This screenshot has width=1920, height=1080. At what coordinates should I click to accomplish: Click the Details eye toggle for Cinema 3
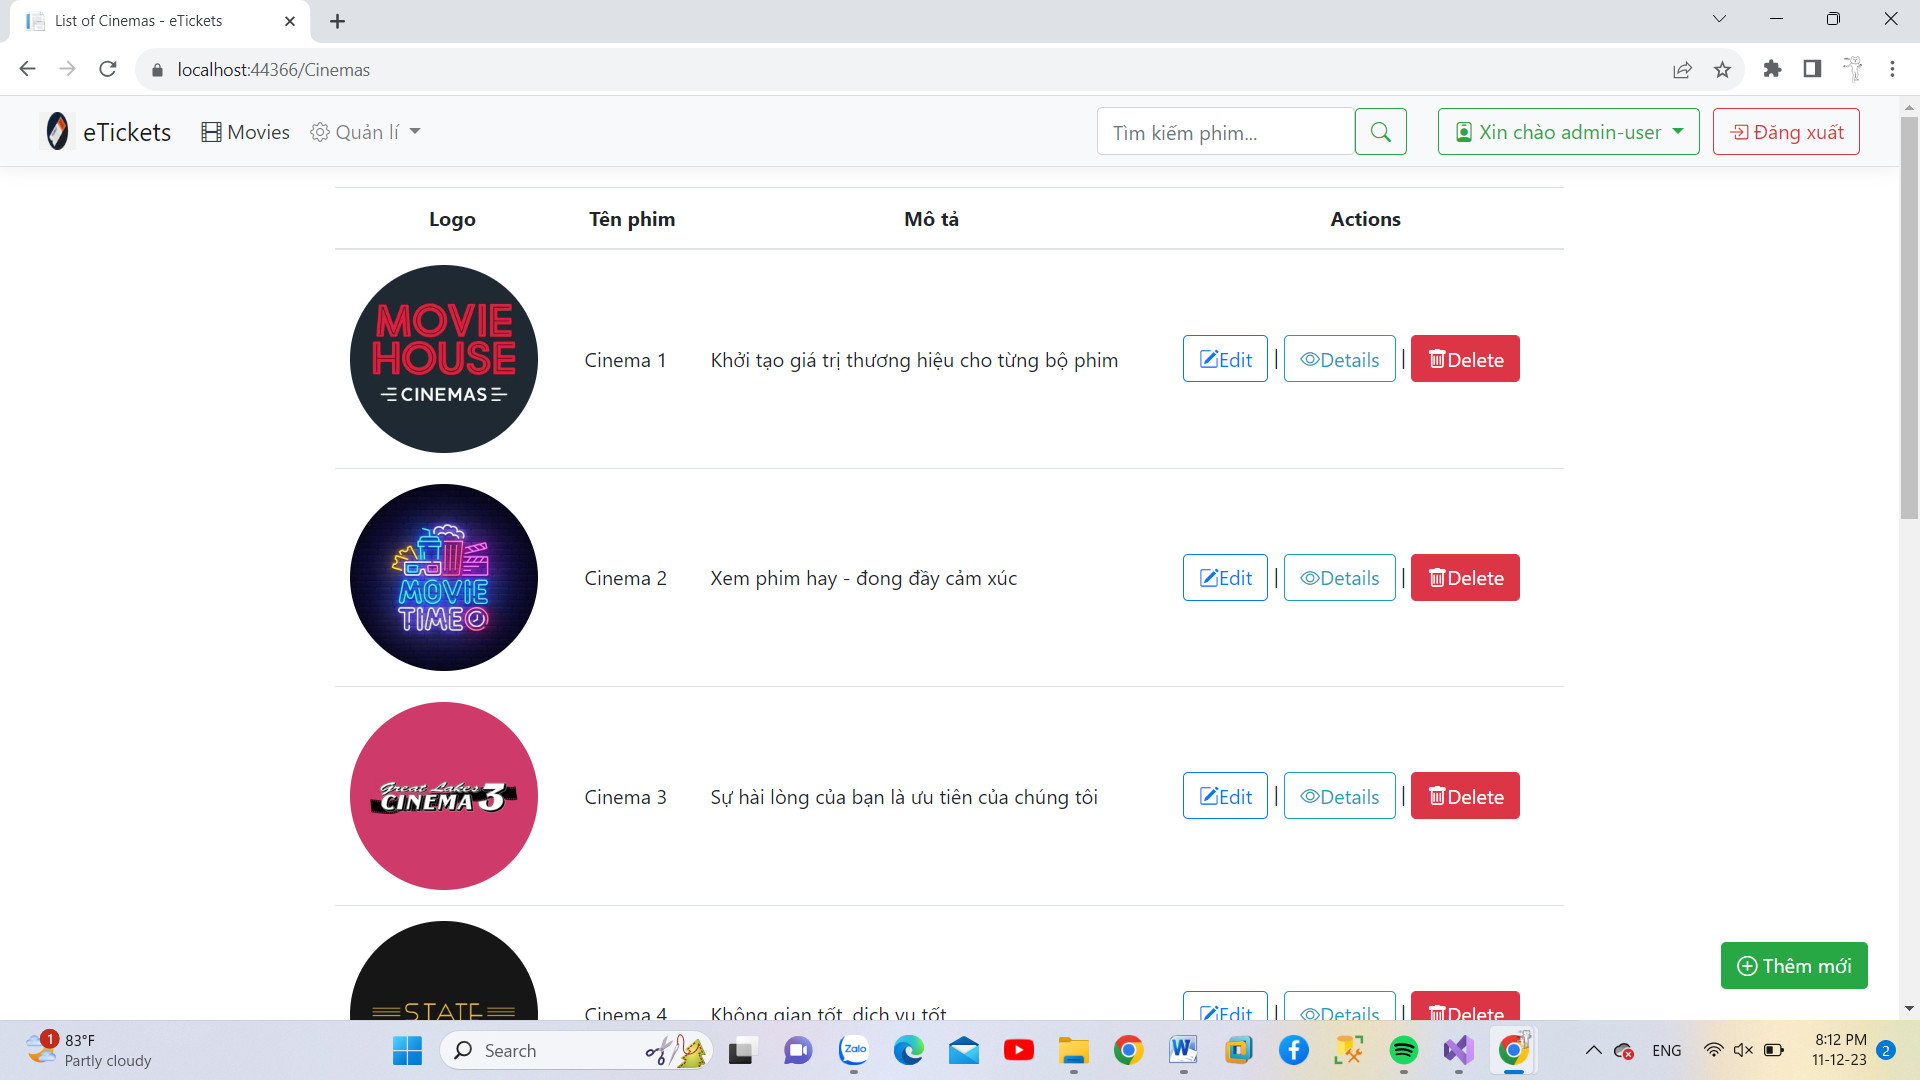click(1340, 795)
